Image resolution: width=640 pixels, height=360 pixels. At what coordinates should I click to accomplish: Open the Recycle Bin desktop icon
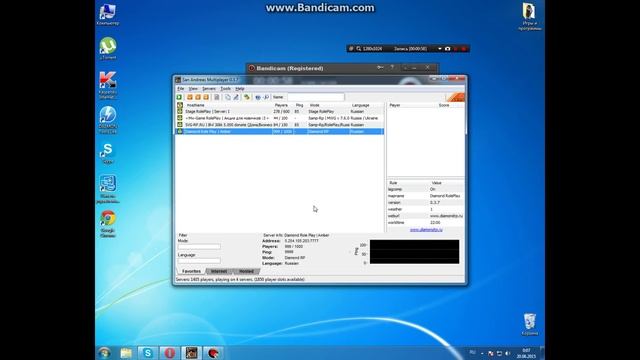[530, 324]
